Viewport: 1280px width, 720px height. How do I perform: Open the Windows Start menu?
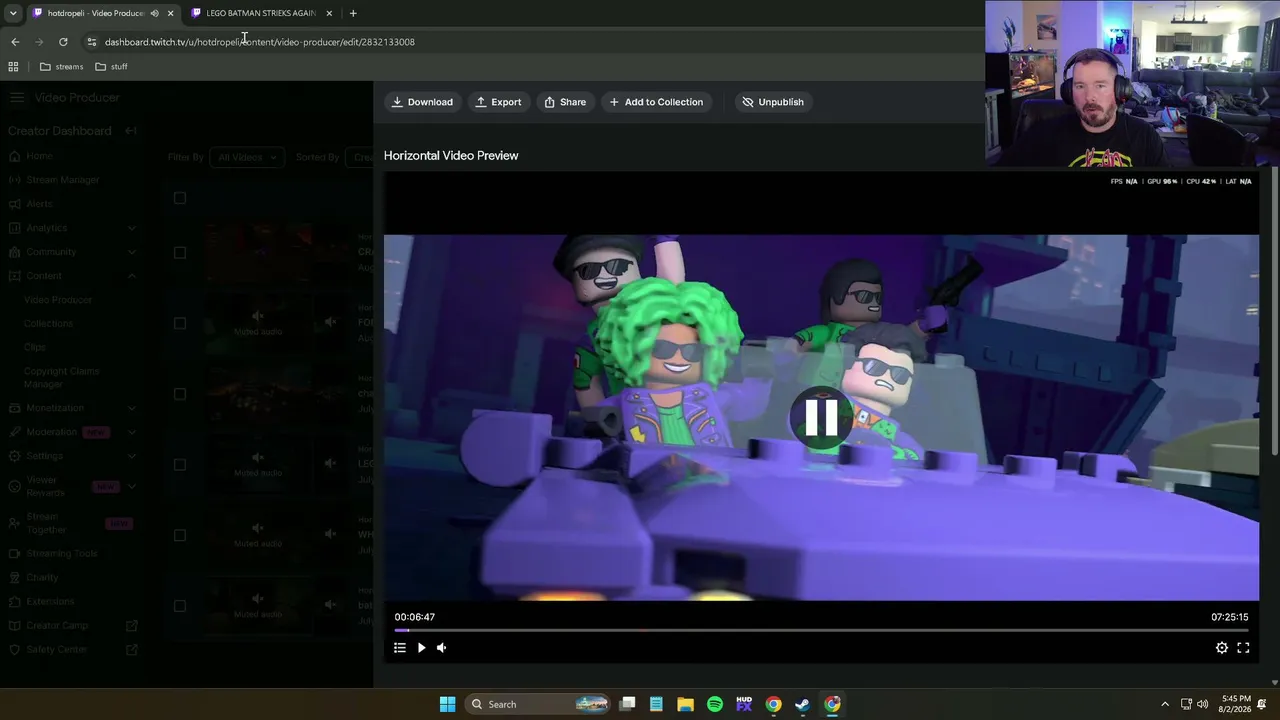point(447,704)
